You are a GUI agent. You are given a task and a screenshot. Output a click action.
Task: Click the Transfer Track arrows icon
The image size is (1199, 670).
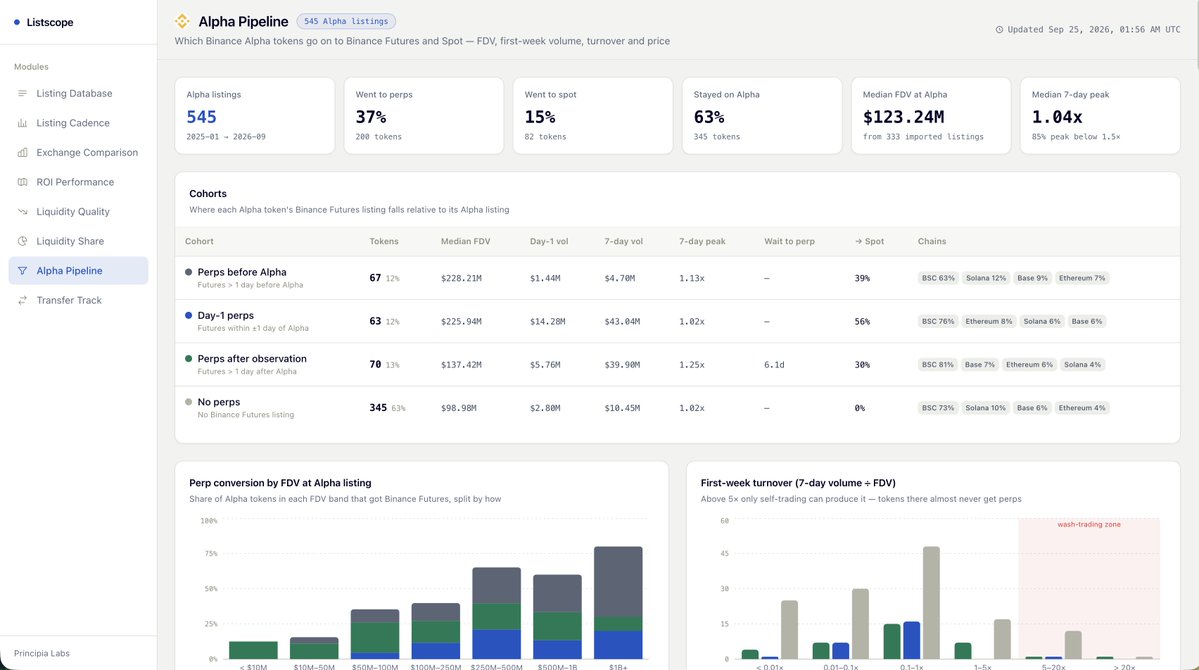click(22, 301)
